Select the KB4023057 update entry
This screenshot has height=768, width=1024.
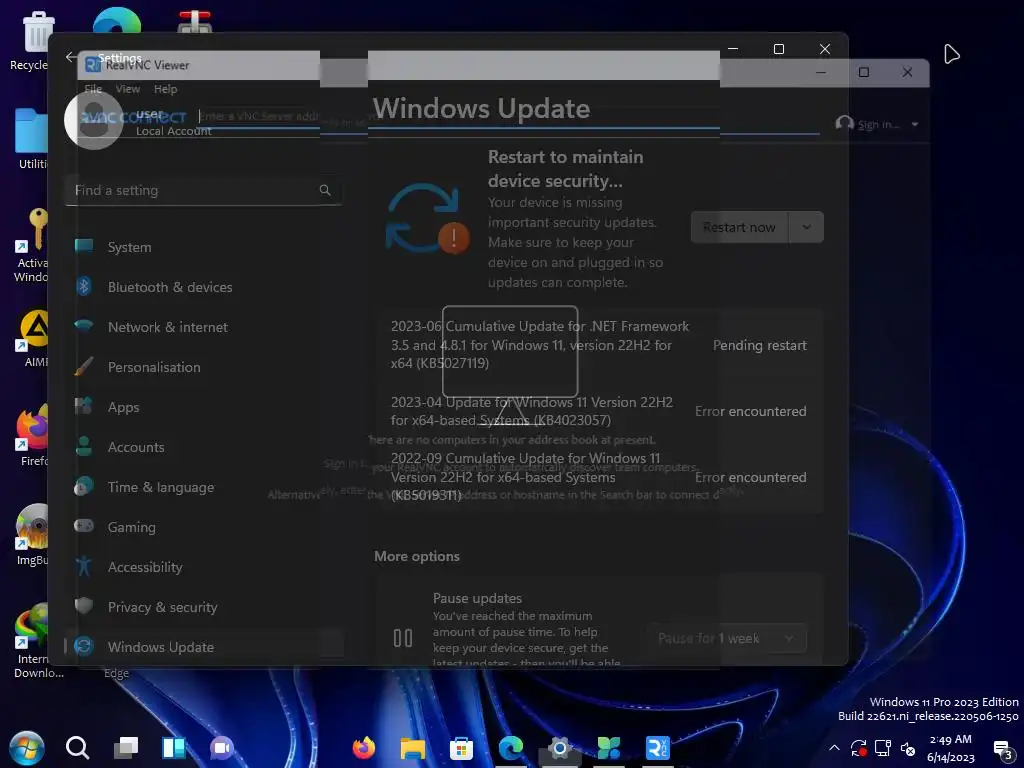click(599, 411)
